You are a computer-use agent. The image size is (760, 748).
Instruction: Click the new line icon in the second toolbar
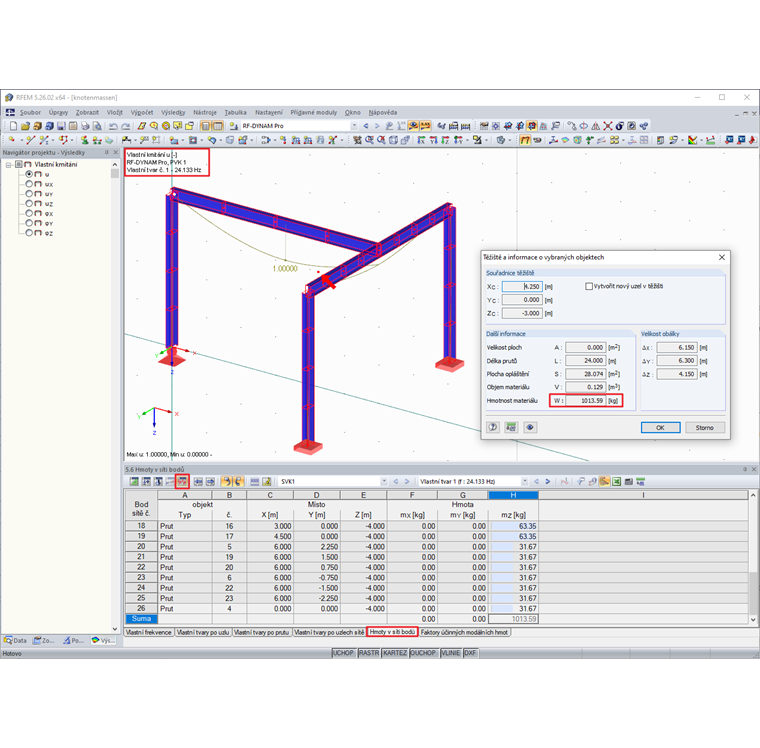coord(31,140)
